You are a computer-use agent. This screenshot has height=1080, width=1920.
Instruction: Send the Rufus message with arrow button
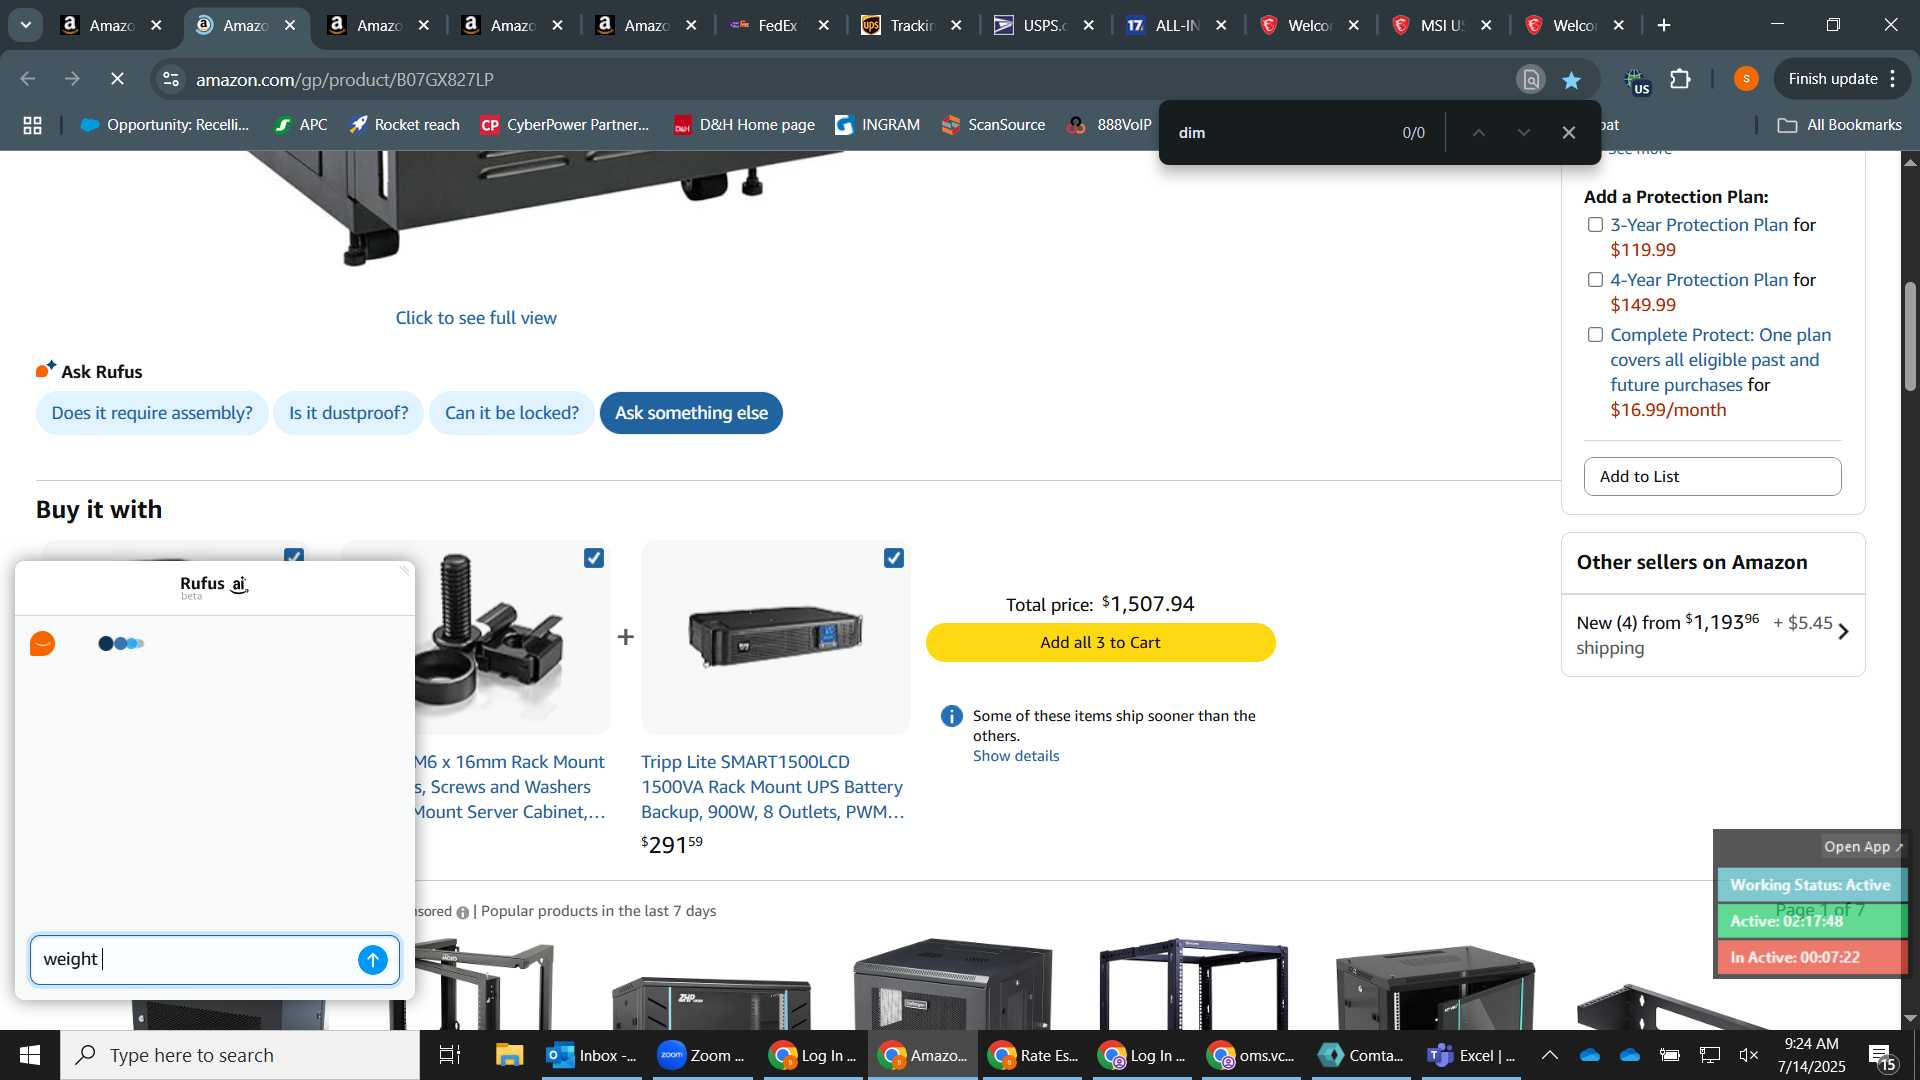[x=373, y=960]
